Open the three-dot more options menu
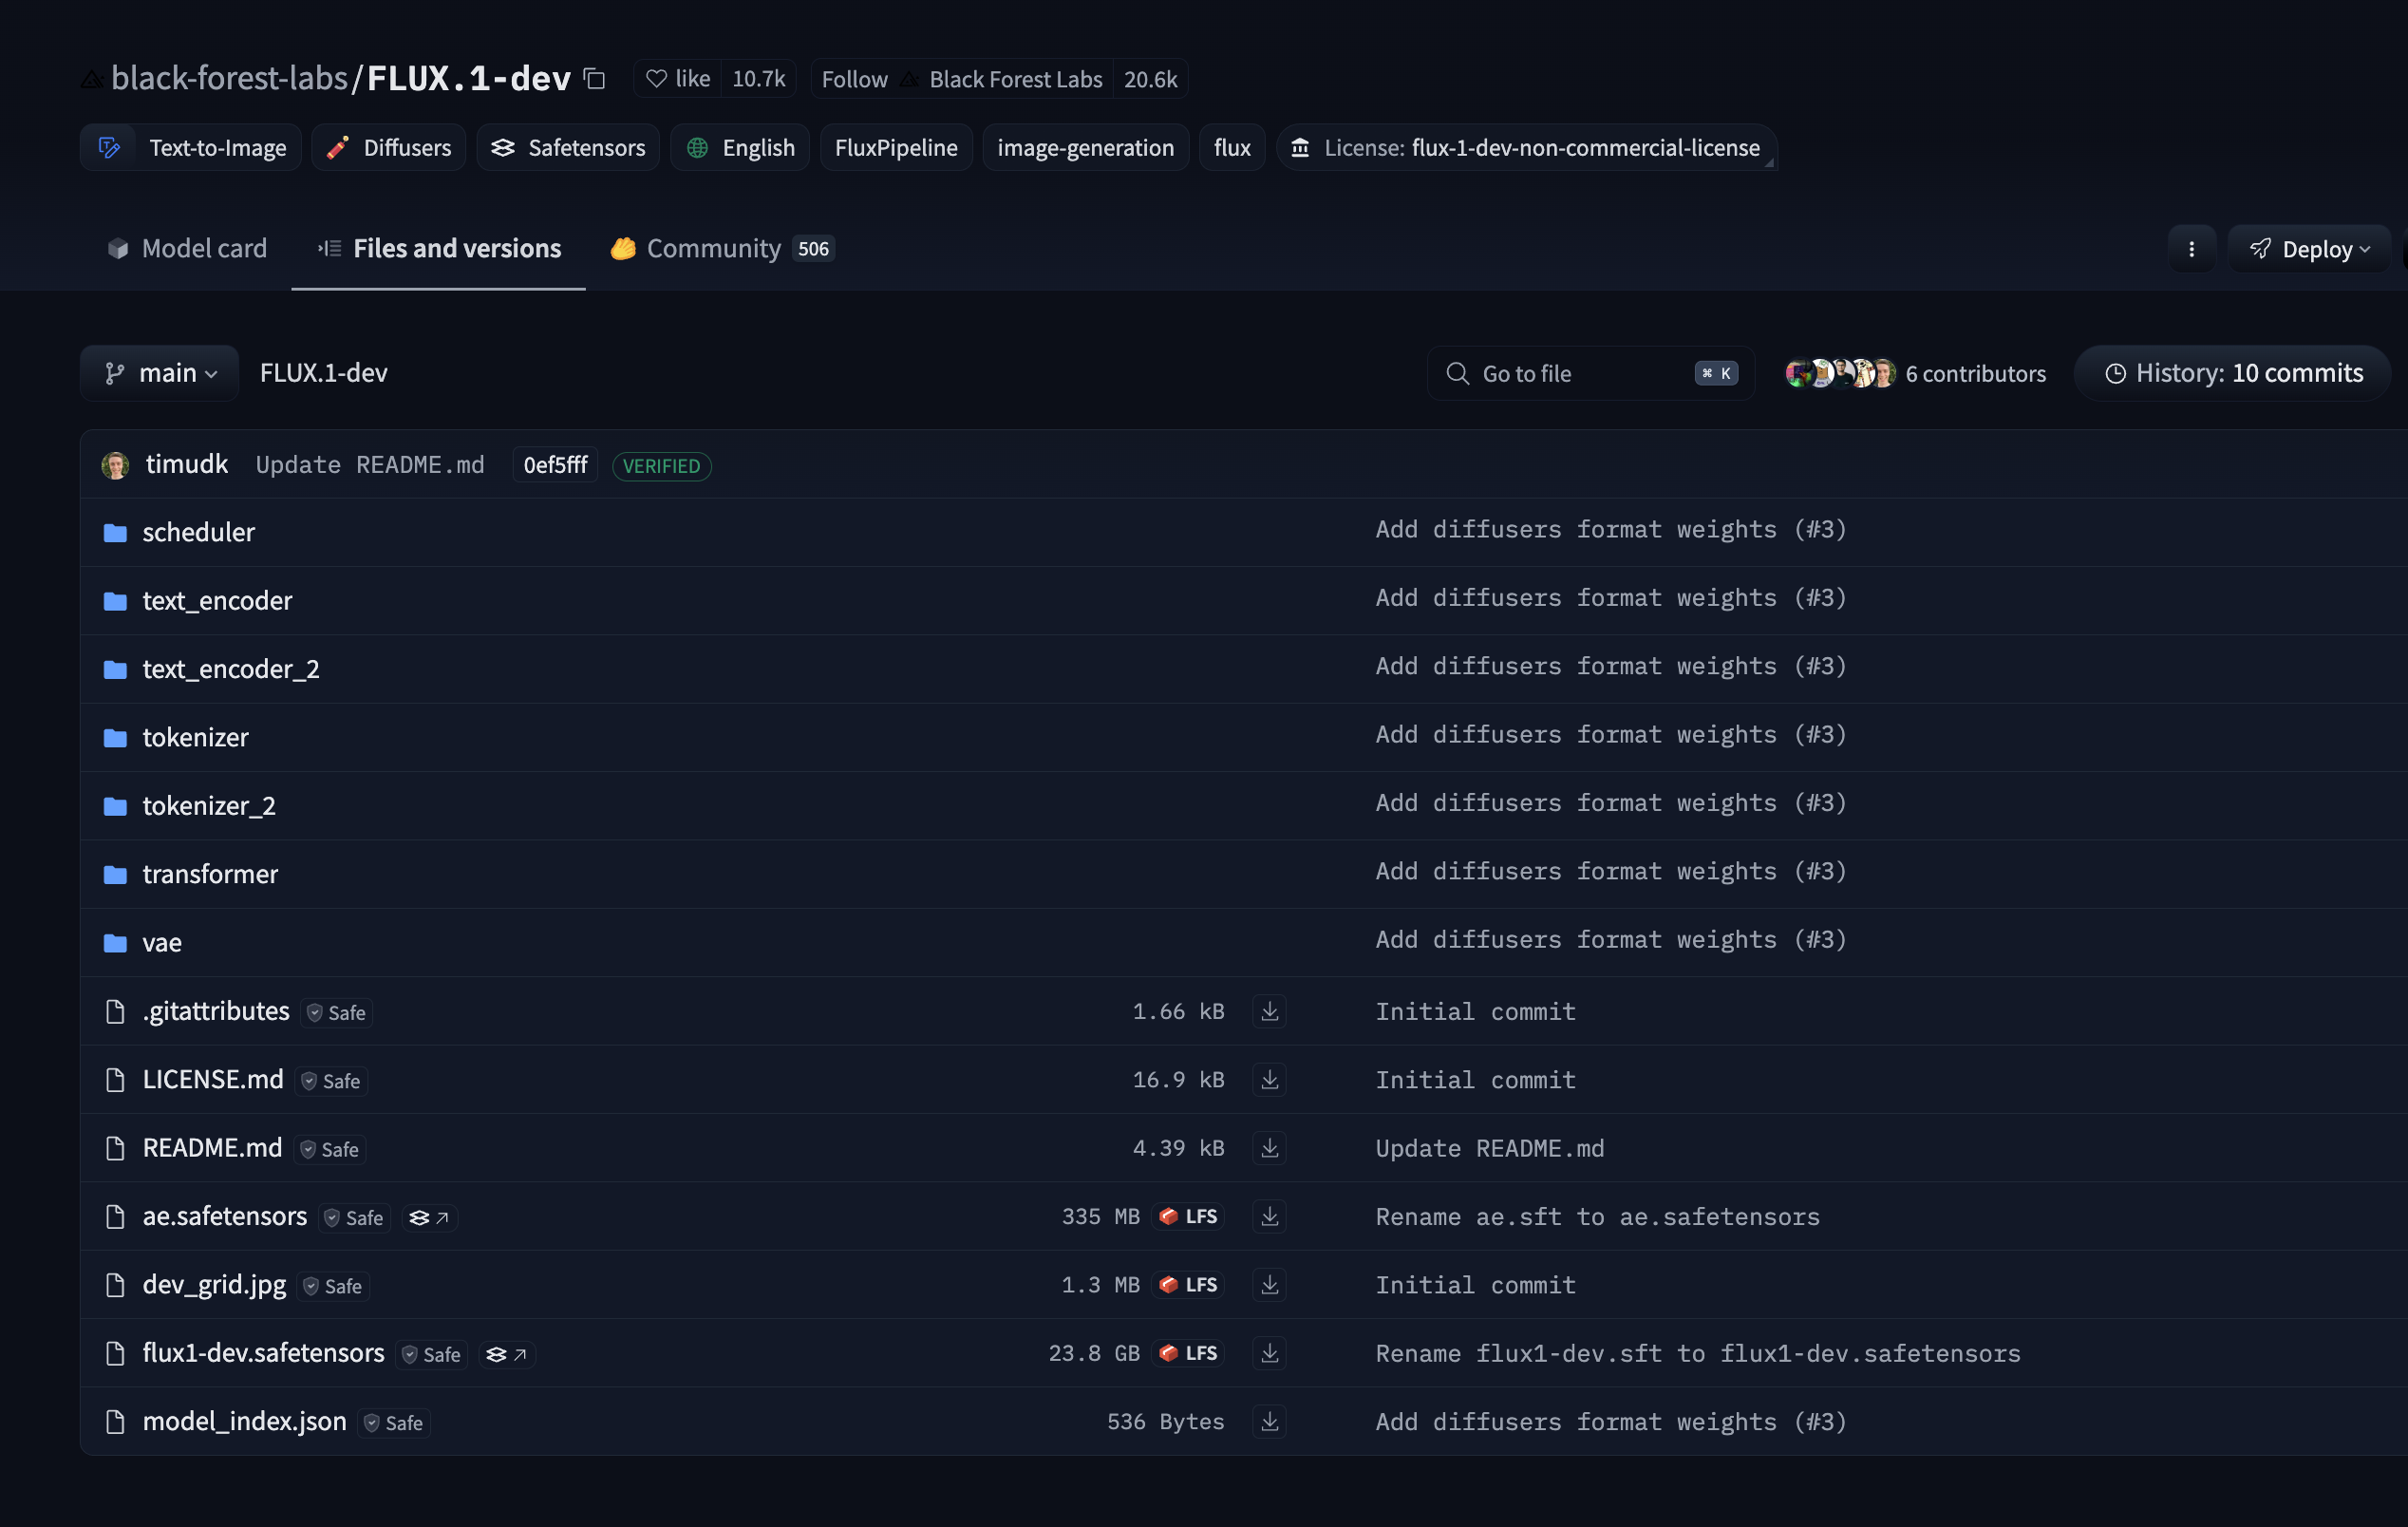 coord(2191,249)
